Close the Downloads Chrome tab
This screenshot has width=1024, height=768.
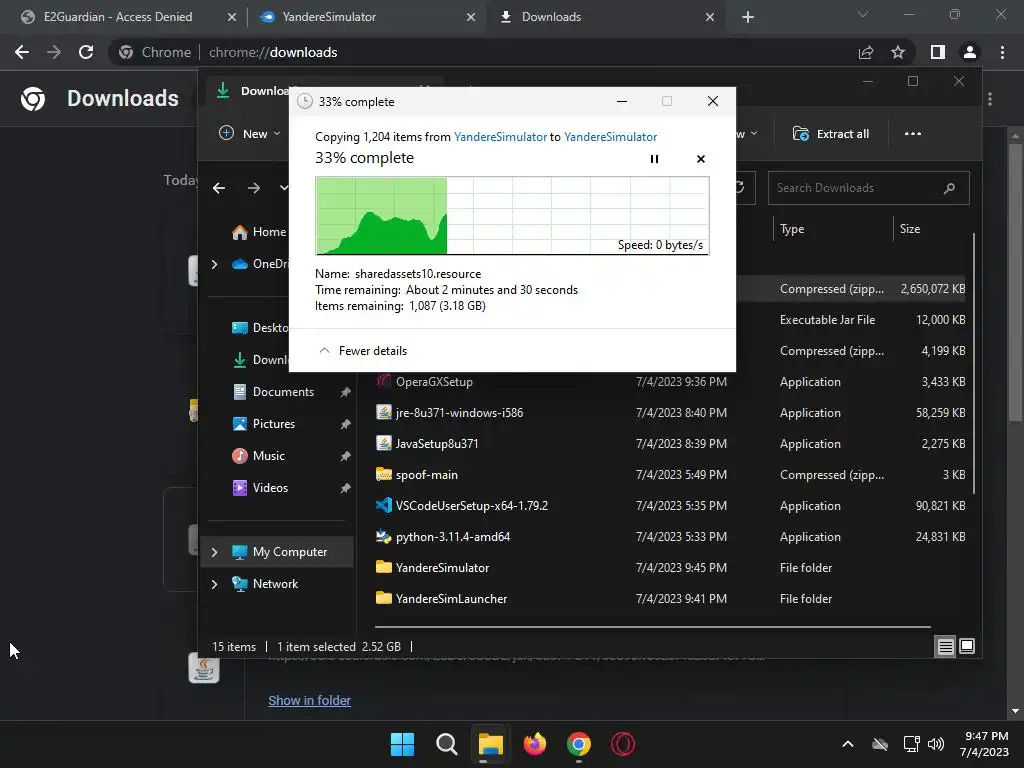click(x=710, y=17)
